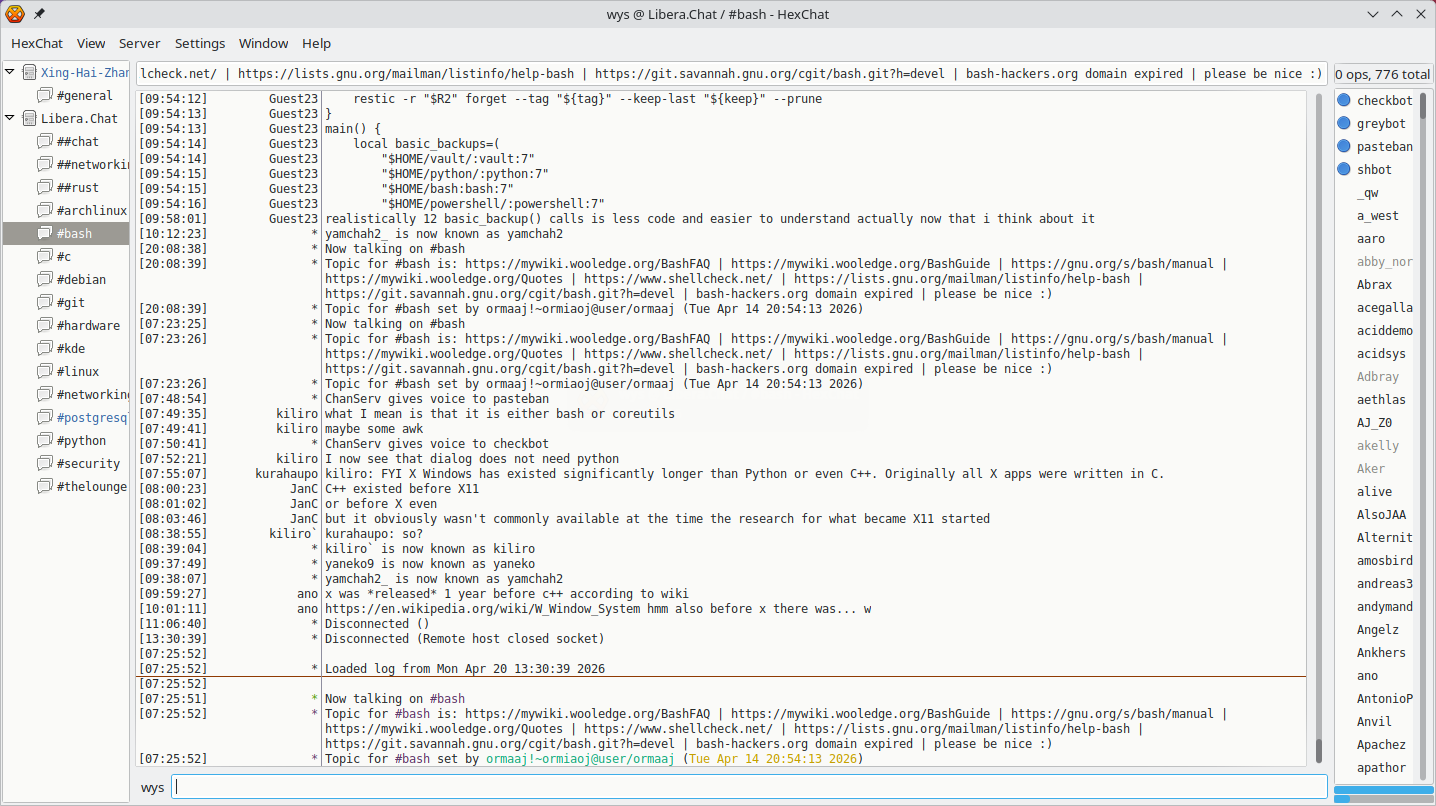Select the #git channel icon

(45, 302)
